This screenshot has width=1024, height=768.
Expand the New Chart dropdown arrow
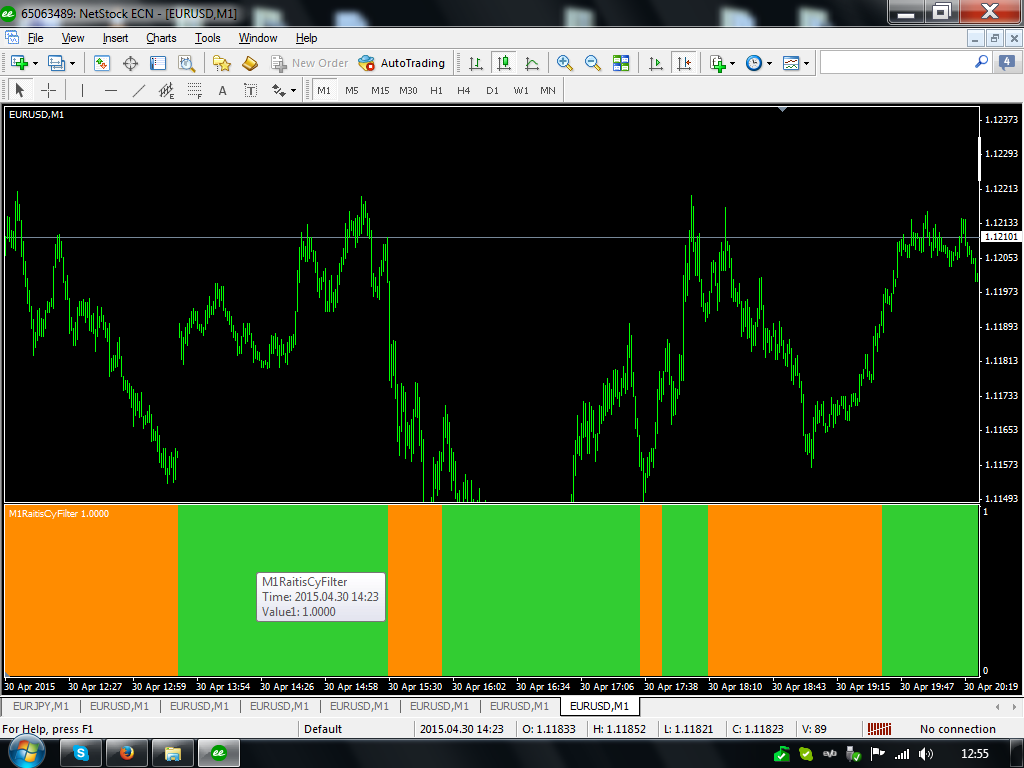pyautogui.click(x=35, y=63)
